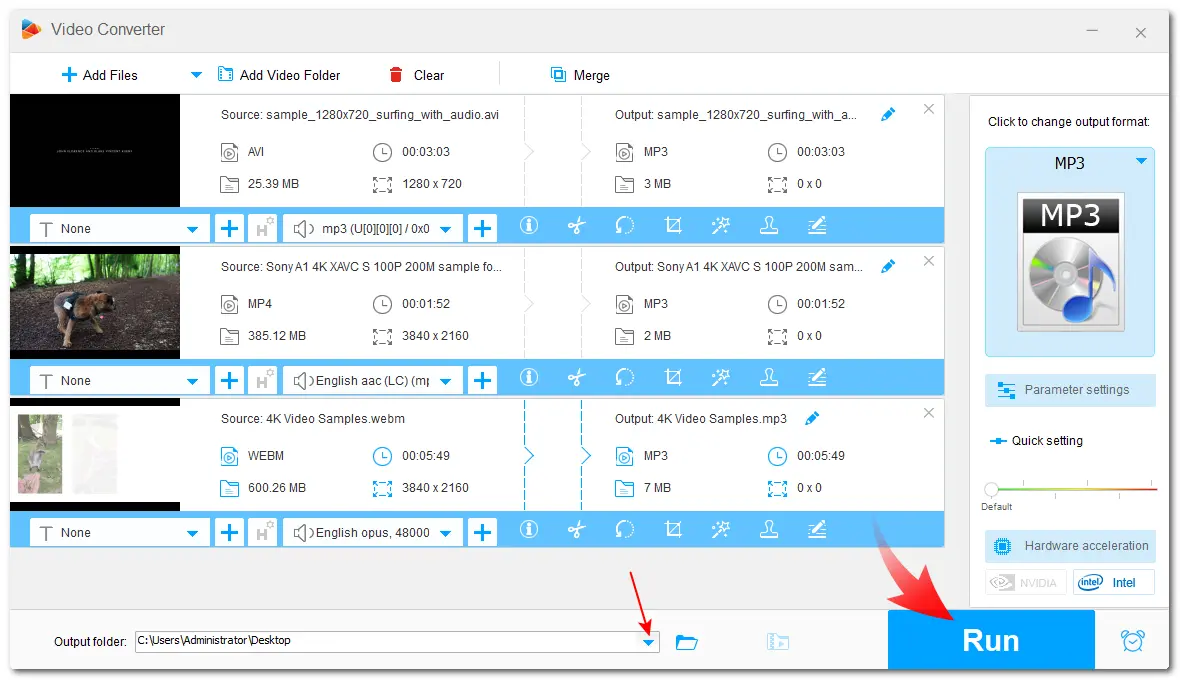Expand subtitle None dropdown in Sony A1 row
Image resolution: width=1180 pixels, height=680 pixels.
pos(193,381)
